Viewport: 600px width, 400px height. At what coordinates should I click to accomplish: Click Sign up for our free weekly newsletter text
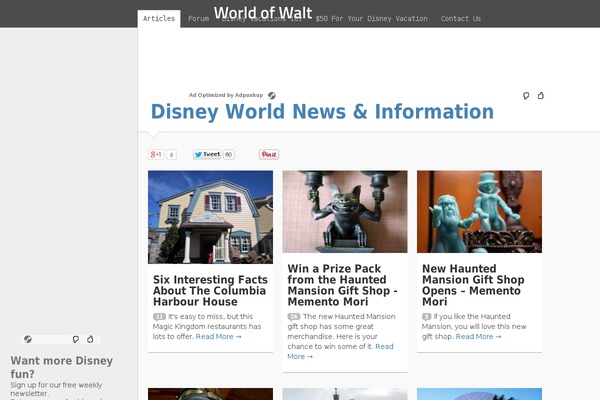(57, 389)
